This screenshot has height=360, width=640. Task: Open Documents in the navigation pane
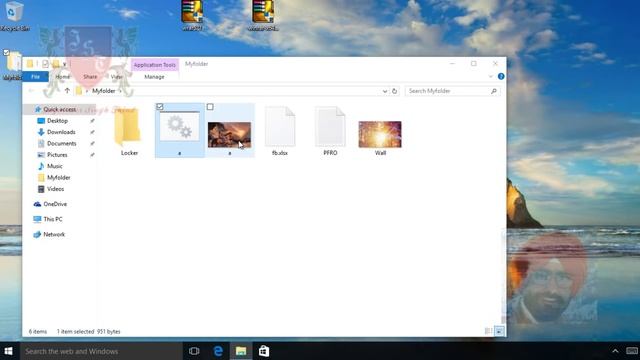[x=61, y=144]
